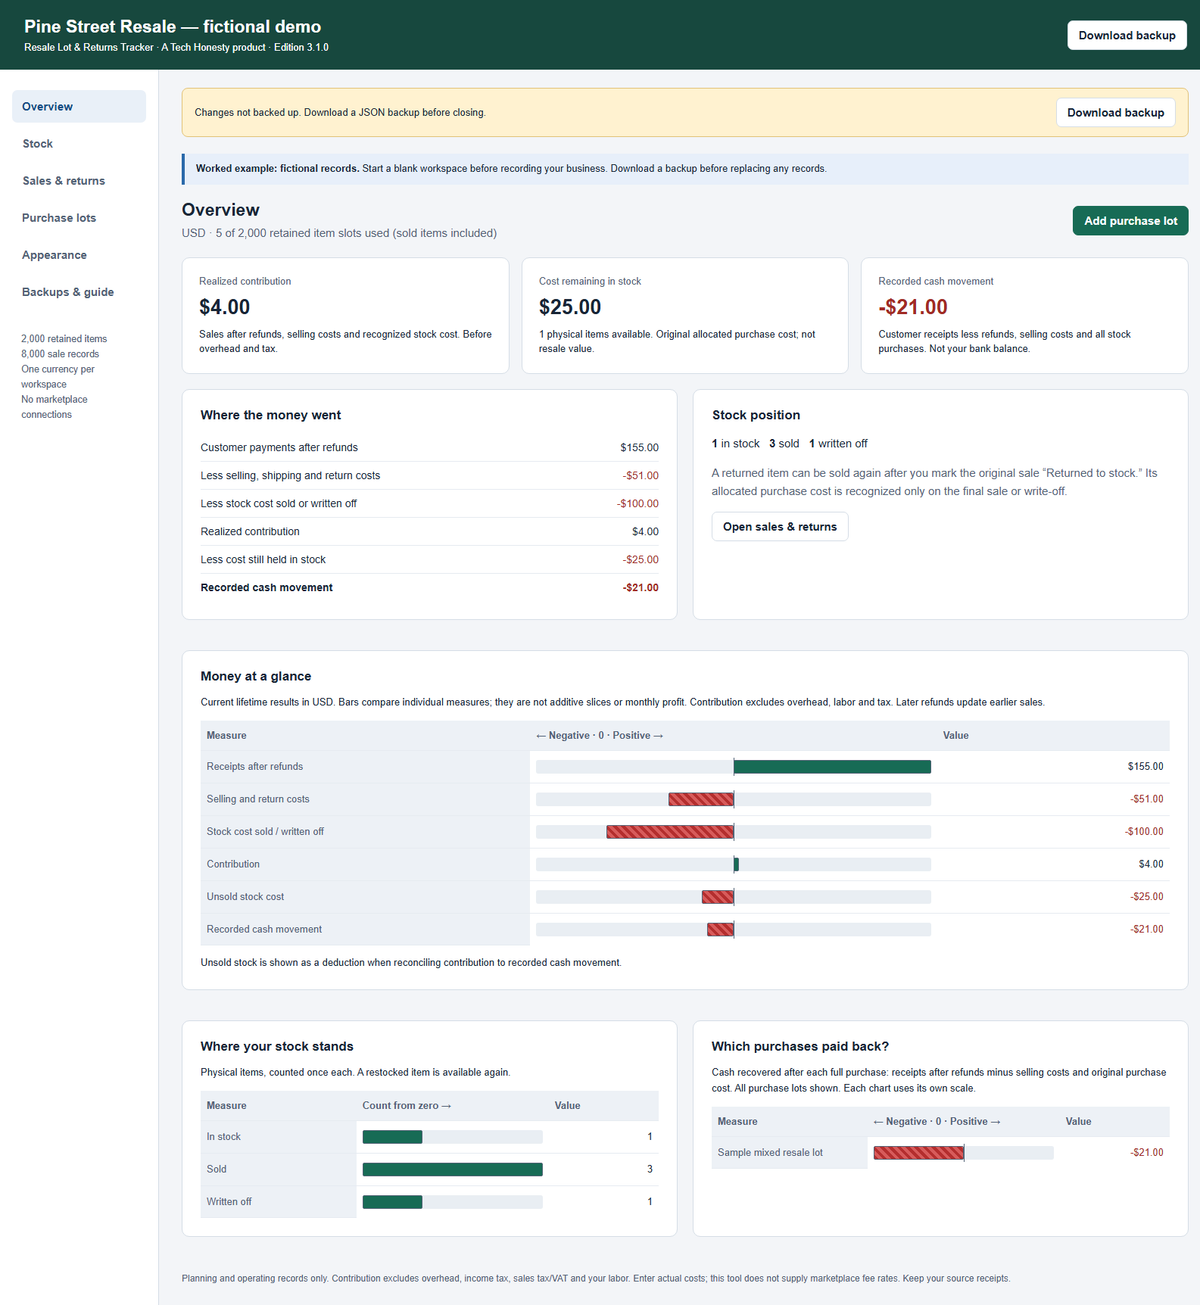Click the Sample mixed resale lot red bar
This screenshot has height=1305, width=1200.
coord(919,1153)
